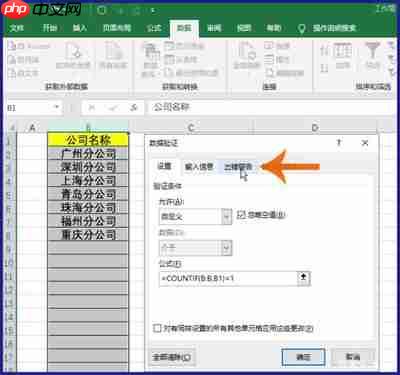Viewport: 400px width, 375px height.
Task: Open the File (文件) tab
Action: click(x=17, y=28)
